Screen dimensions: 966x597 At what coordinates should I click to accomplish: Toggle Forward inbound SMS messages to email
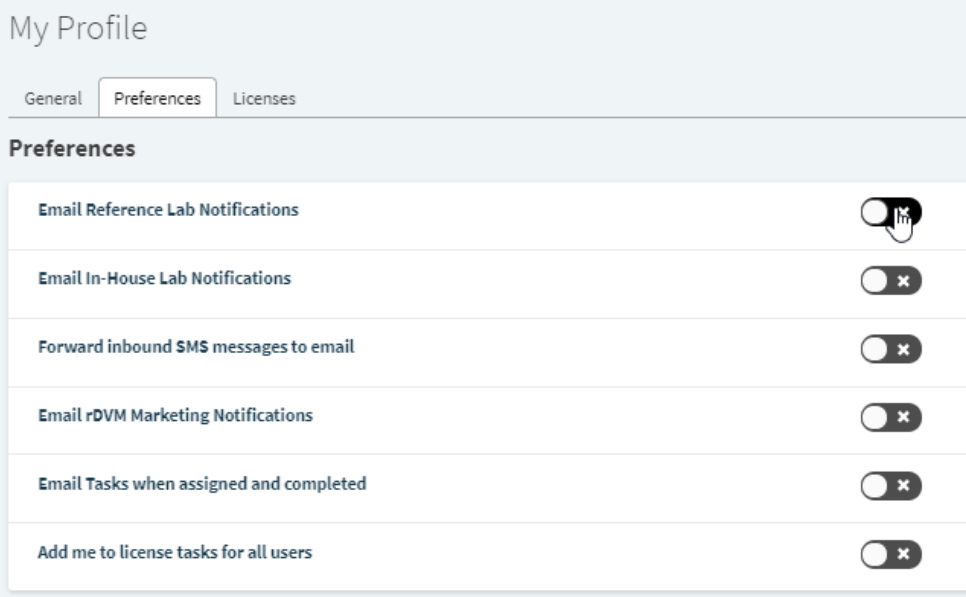point(890,349)
